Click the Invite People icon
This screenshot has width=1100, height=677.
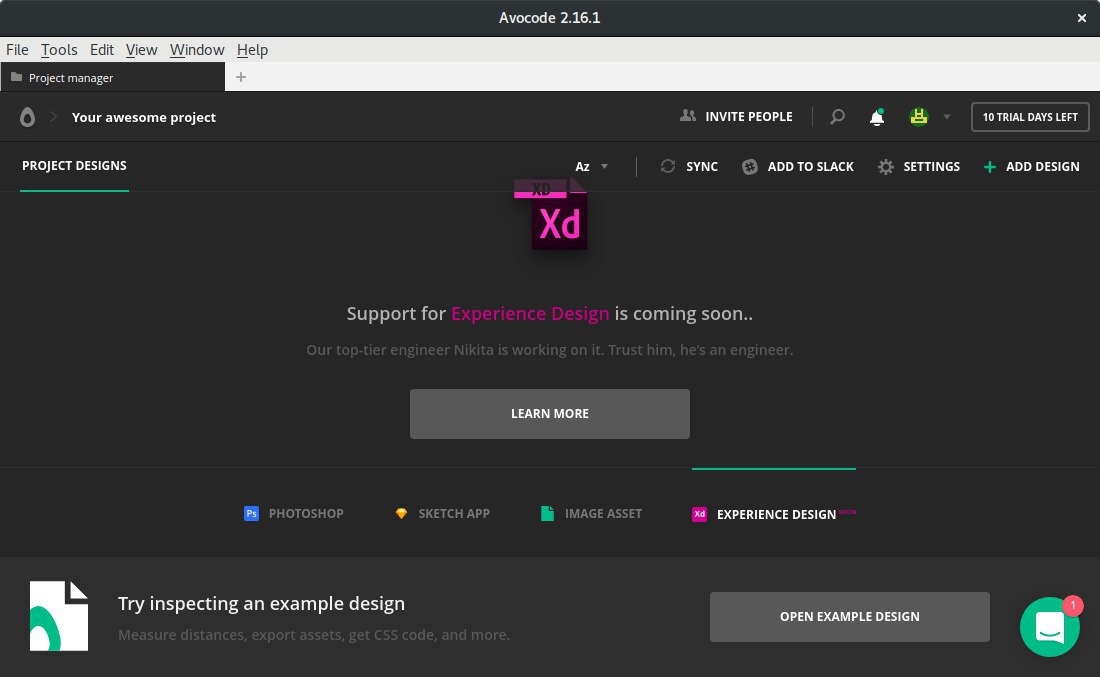point(688,116)
